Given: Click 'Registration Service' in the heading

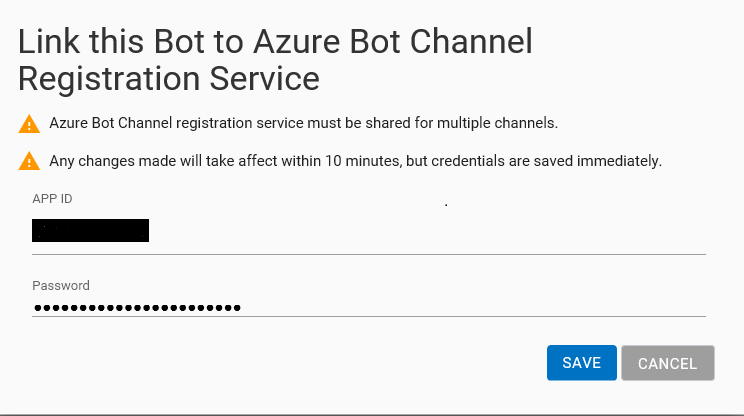Looking at the screenshot, I should (169, 77).
